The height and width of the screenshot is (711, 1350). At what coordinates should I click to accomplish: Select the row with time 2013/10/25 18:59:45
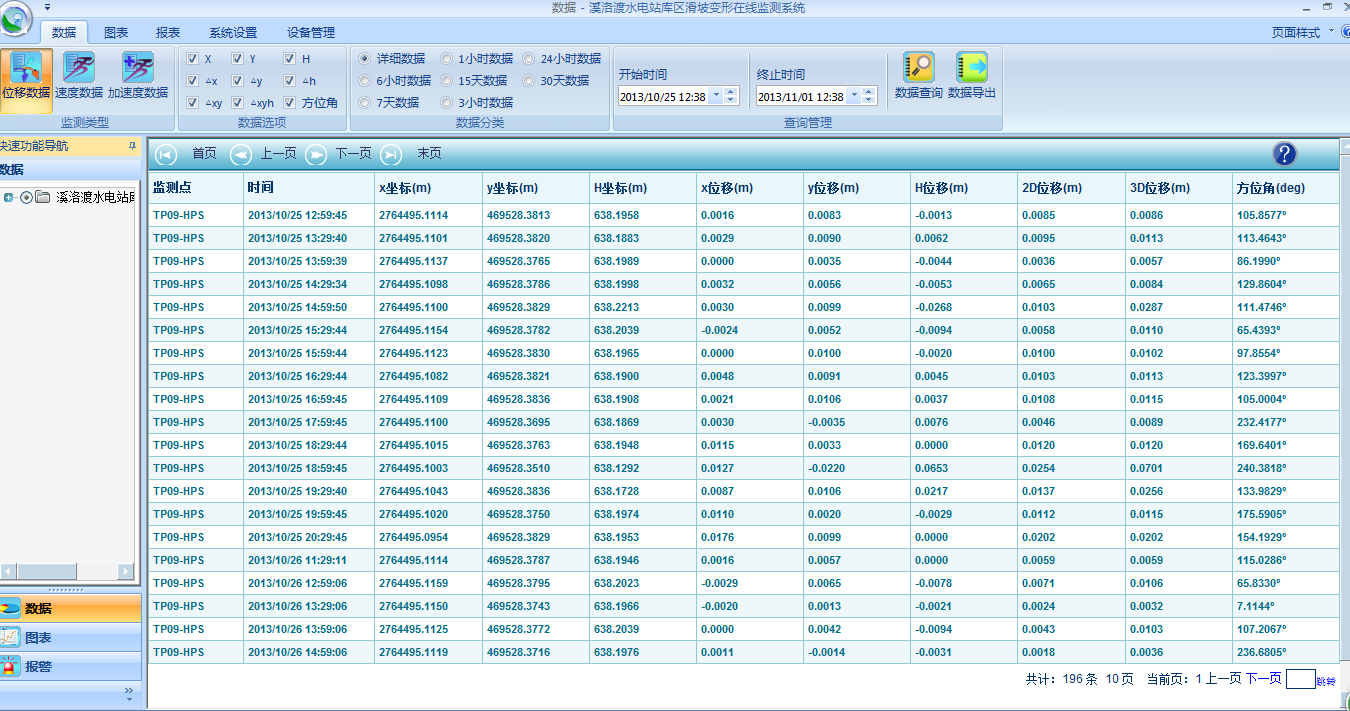pos(743,468)
